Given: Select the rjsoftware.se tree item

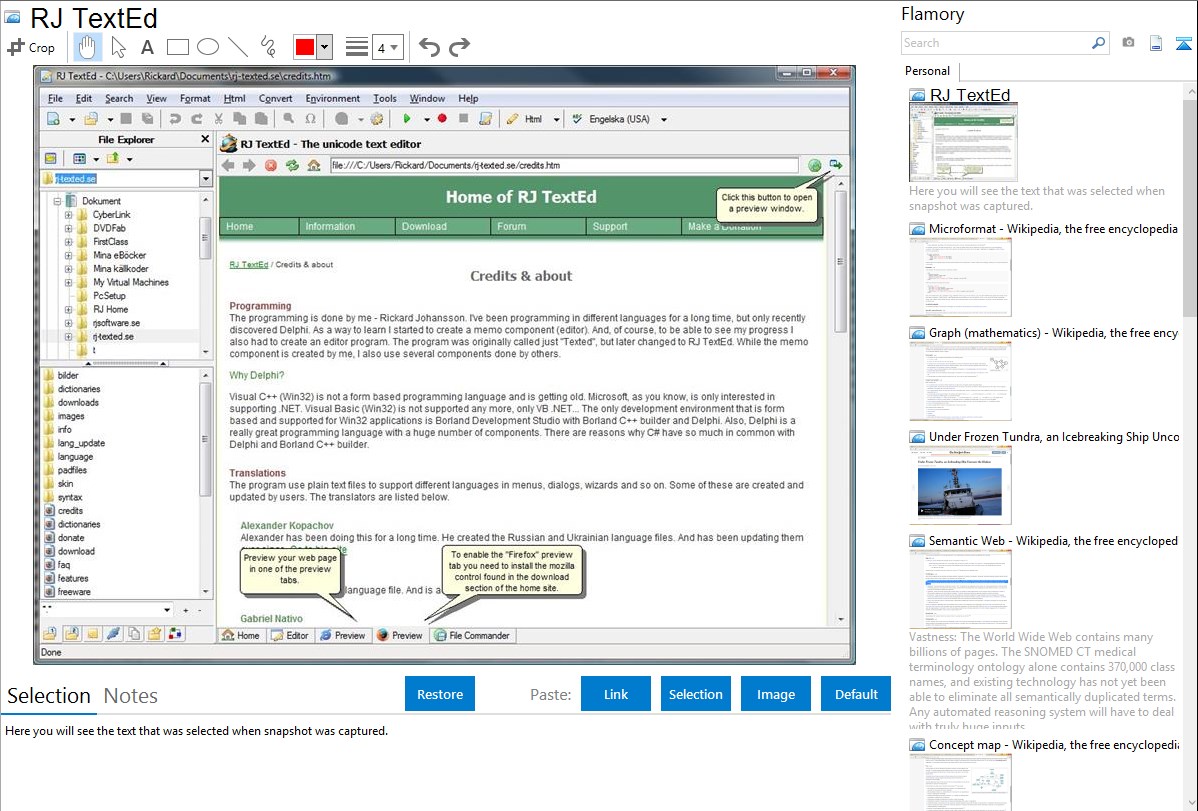Looking at the screenshot, I should tap(116, 323).
